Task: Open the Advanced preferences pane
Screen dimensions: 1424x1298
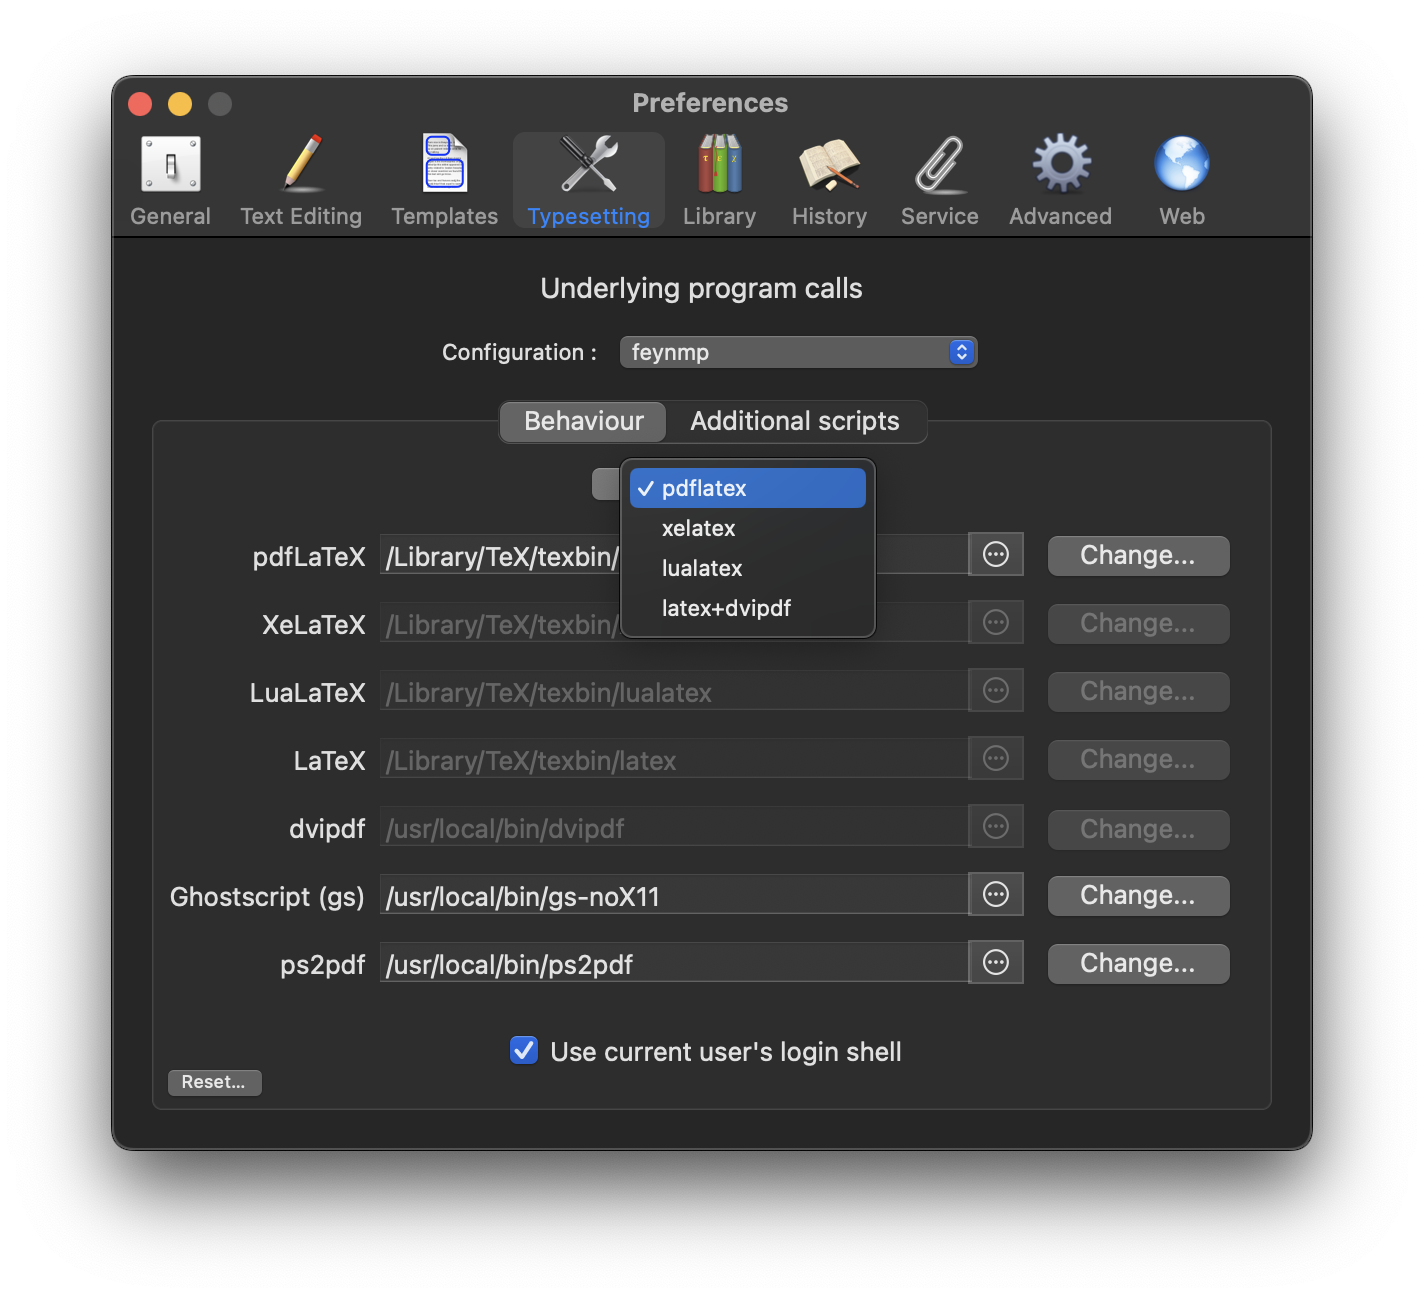Action: point(1059,178)
